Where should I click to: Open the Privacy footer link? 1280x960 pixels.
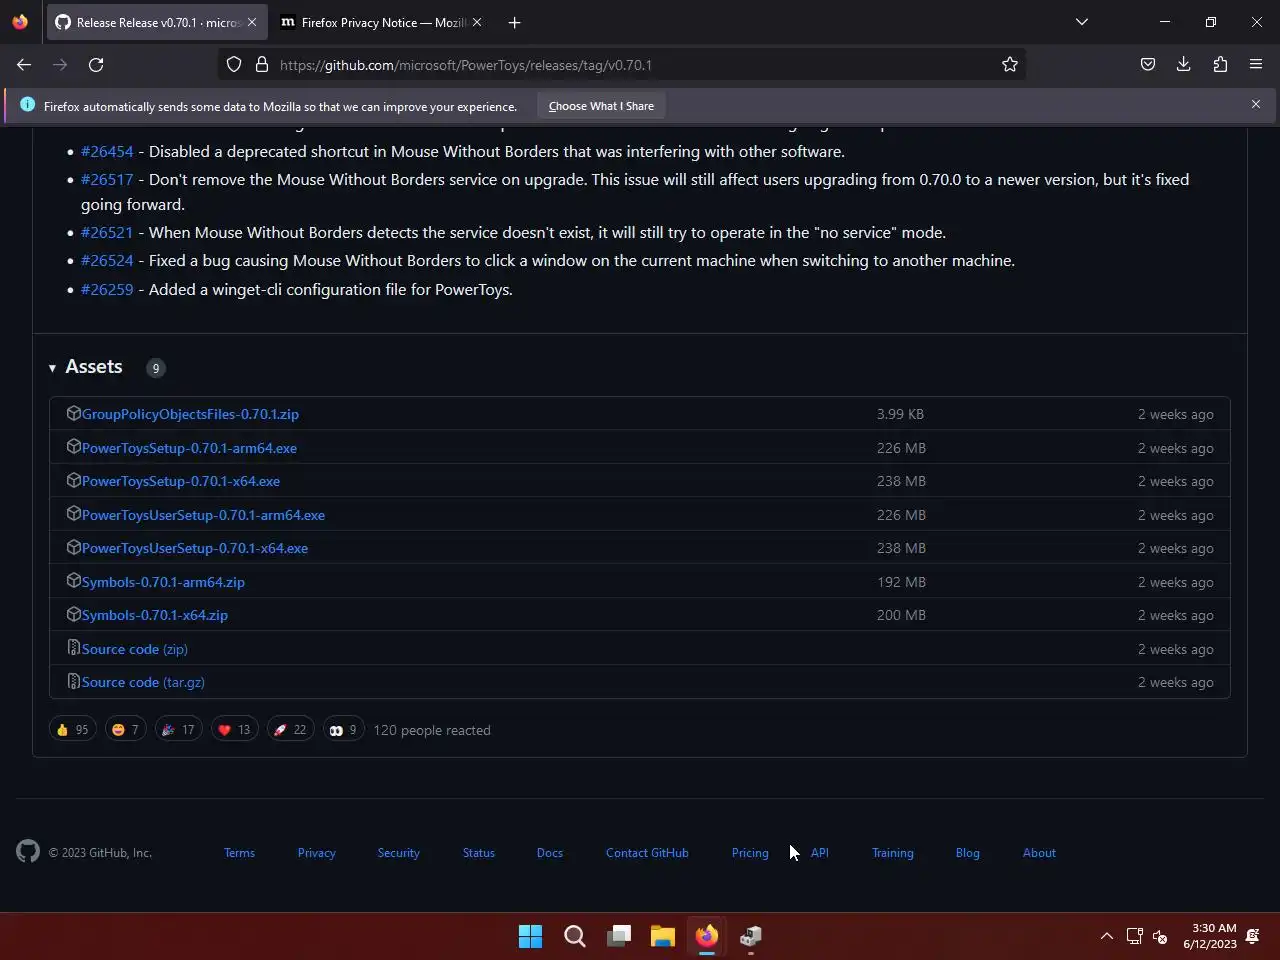316,853
